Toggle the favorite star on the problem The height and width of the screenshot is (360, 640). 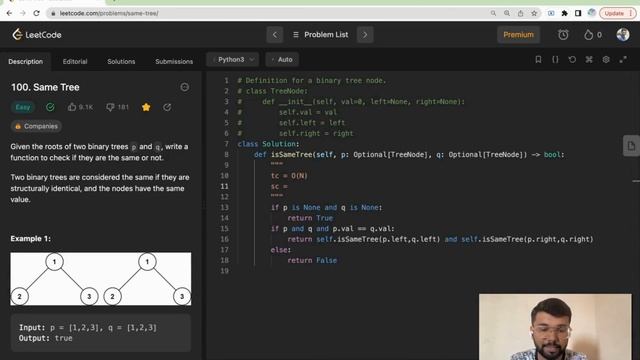[x=146, y=107]
